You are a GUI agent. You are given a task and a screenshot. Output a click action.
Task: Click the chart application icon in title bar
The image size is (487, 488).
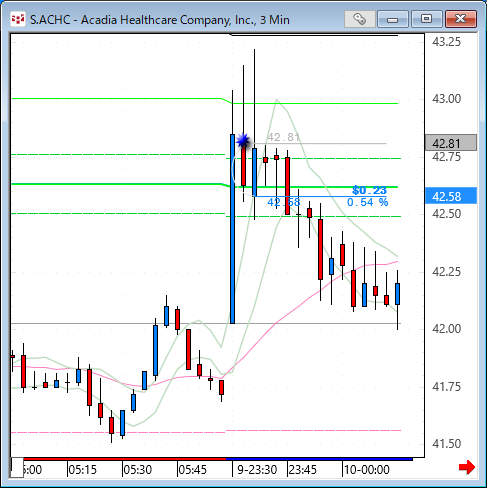coord(18,20)
